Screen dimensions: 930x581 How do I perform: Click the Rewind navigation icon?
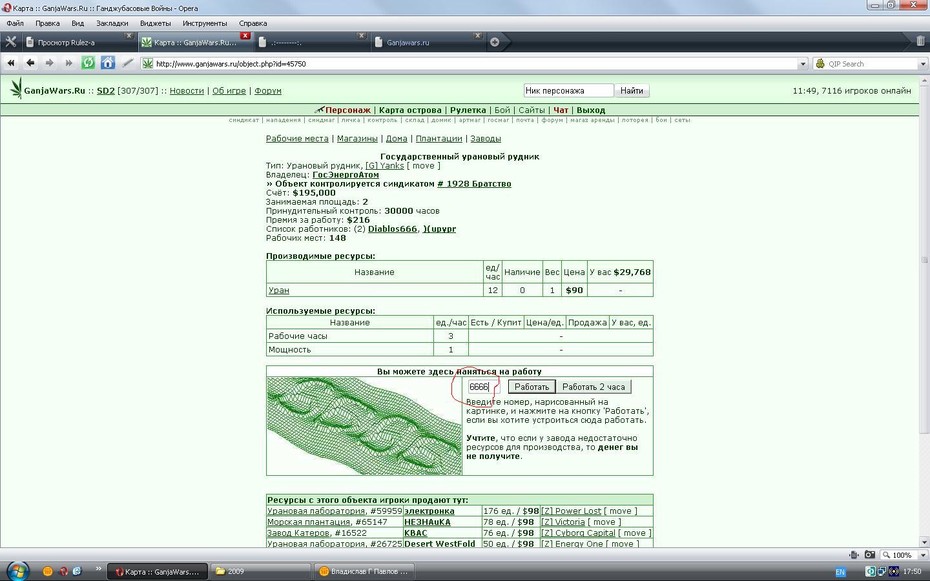pos(11,63)
